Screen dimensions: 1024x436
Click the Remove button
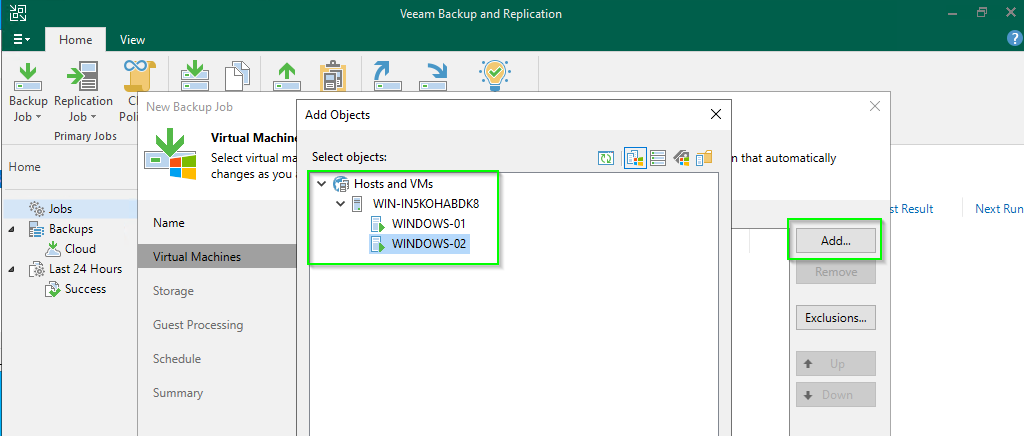(x=835, y=272)
